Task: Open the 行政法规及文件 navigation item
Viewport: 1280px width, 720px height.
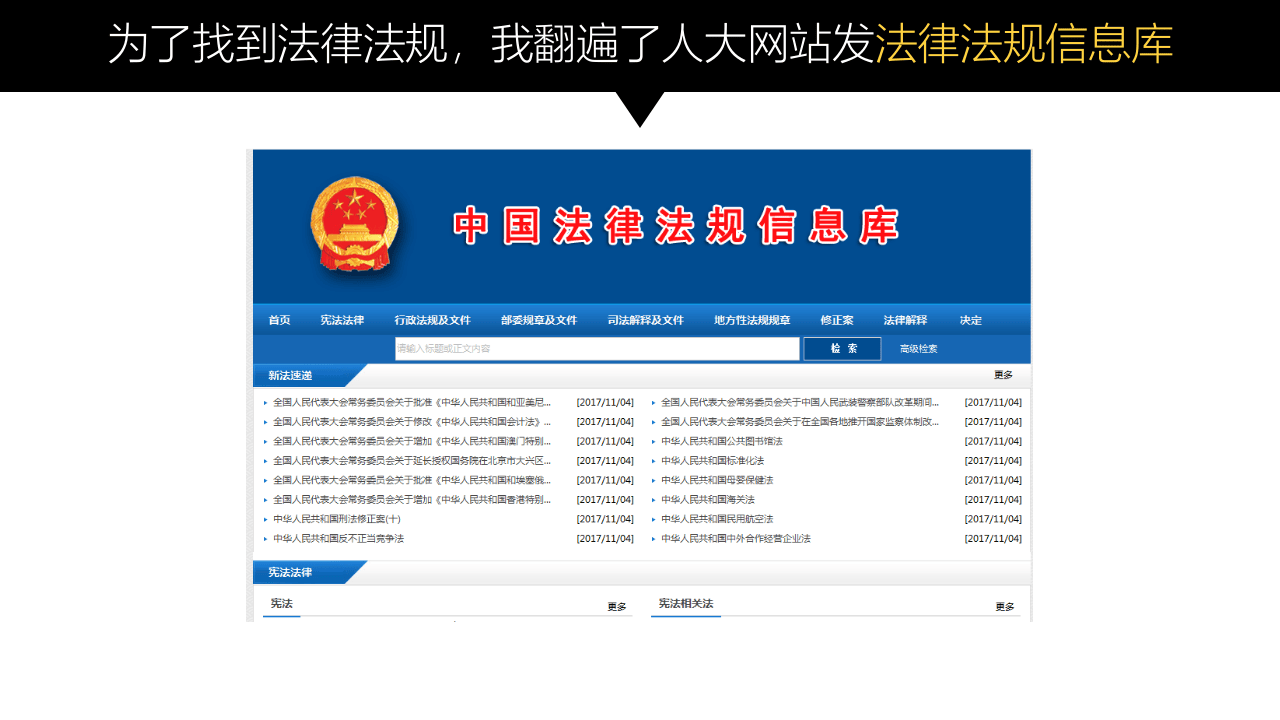Action: tap(435, 320)
